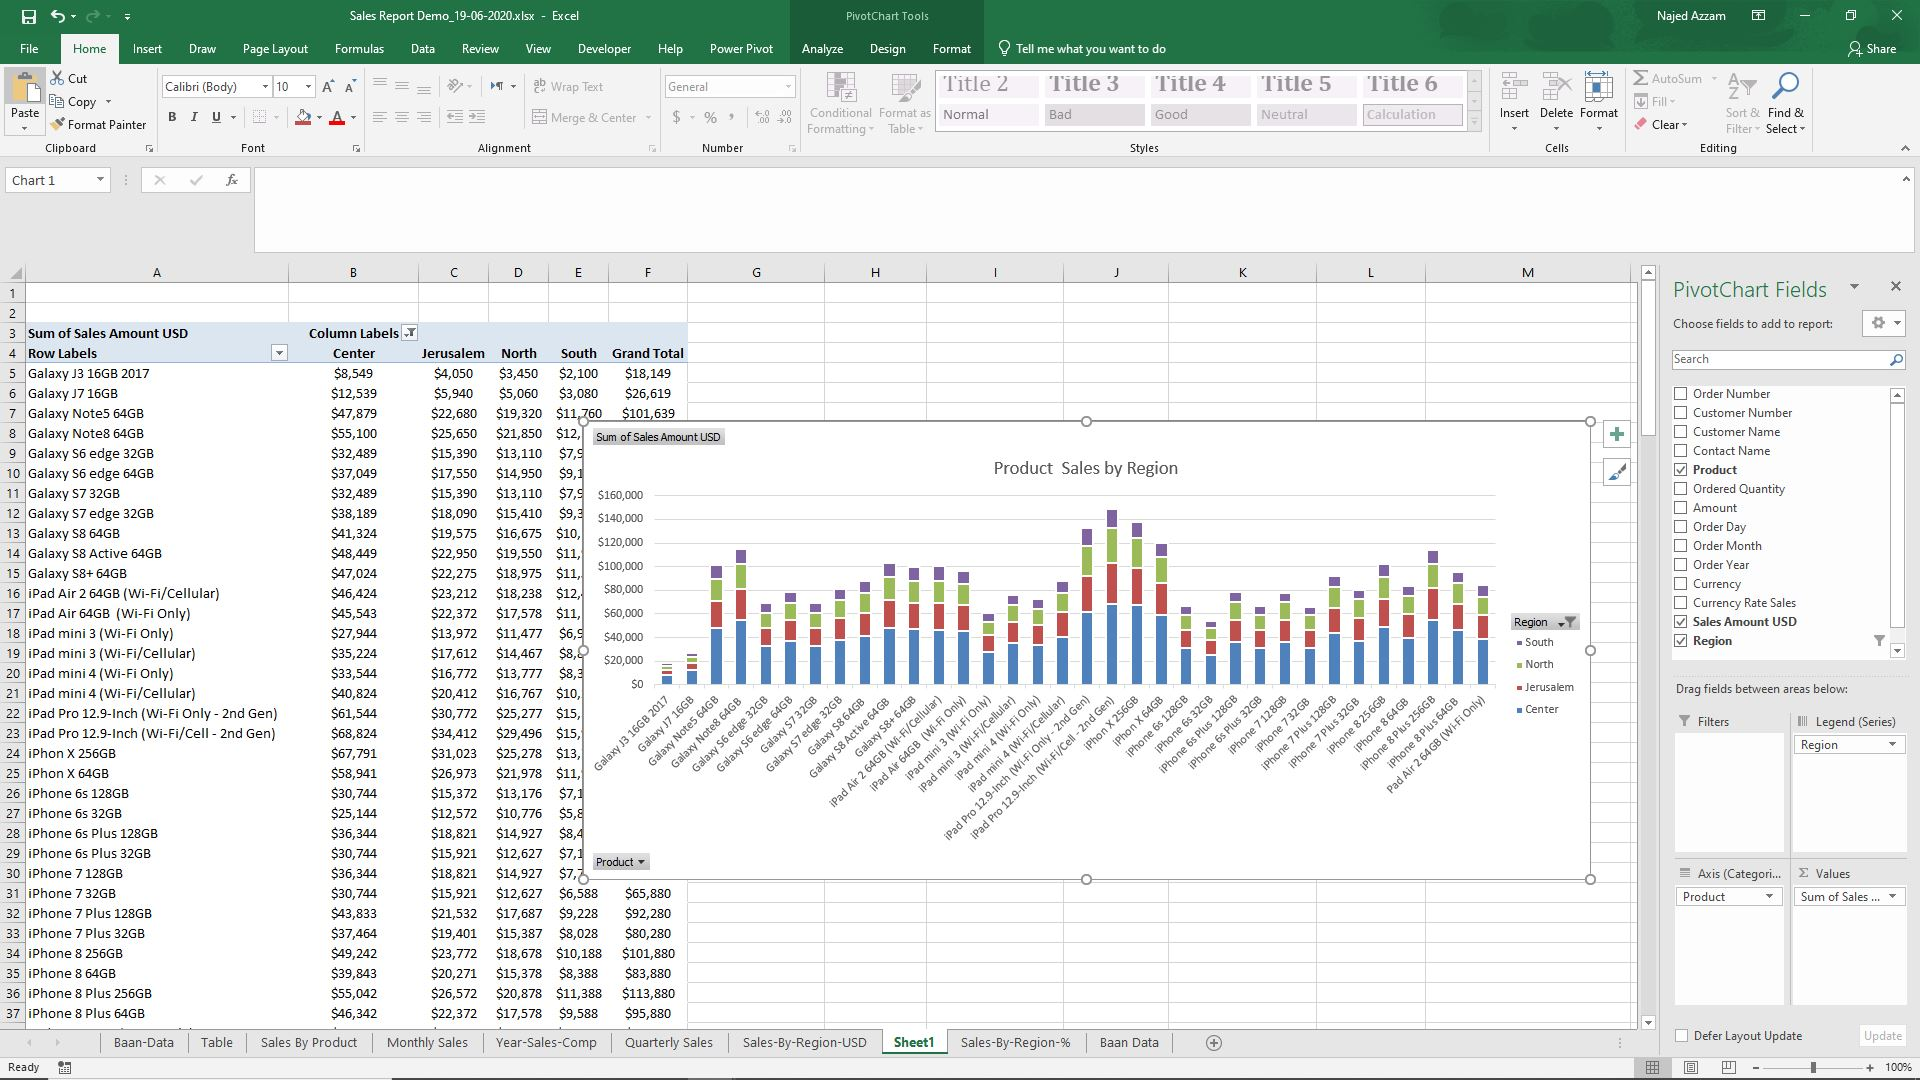The image size is (1920, 1080).
Task: Open the Design PivotChart tab
Action: (887, 48)
